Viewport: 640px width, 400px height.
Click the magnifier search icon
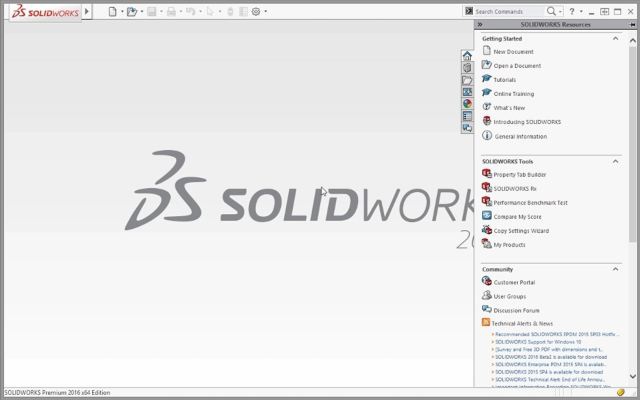pos(551,11)
